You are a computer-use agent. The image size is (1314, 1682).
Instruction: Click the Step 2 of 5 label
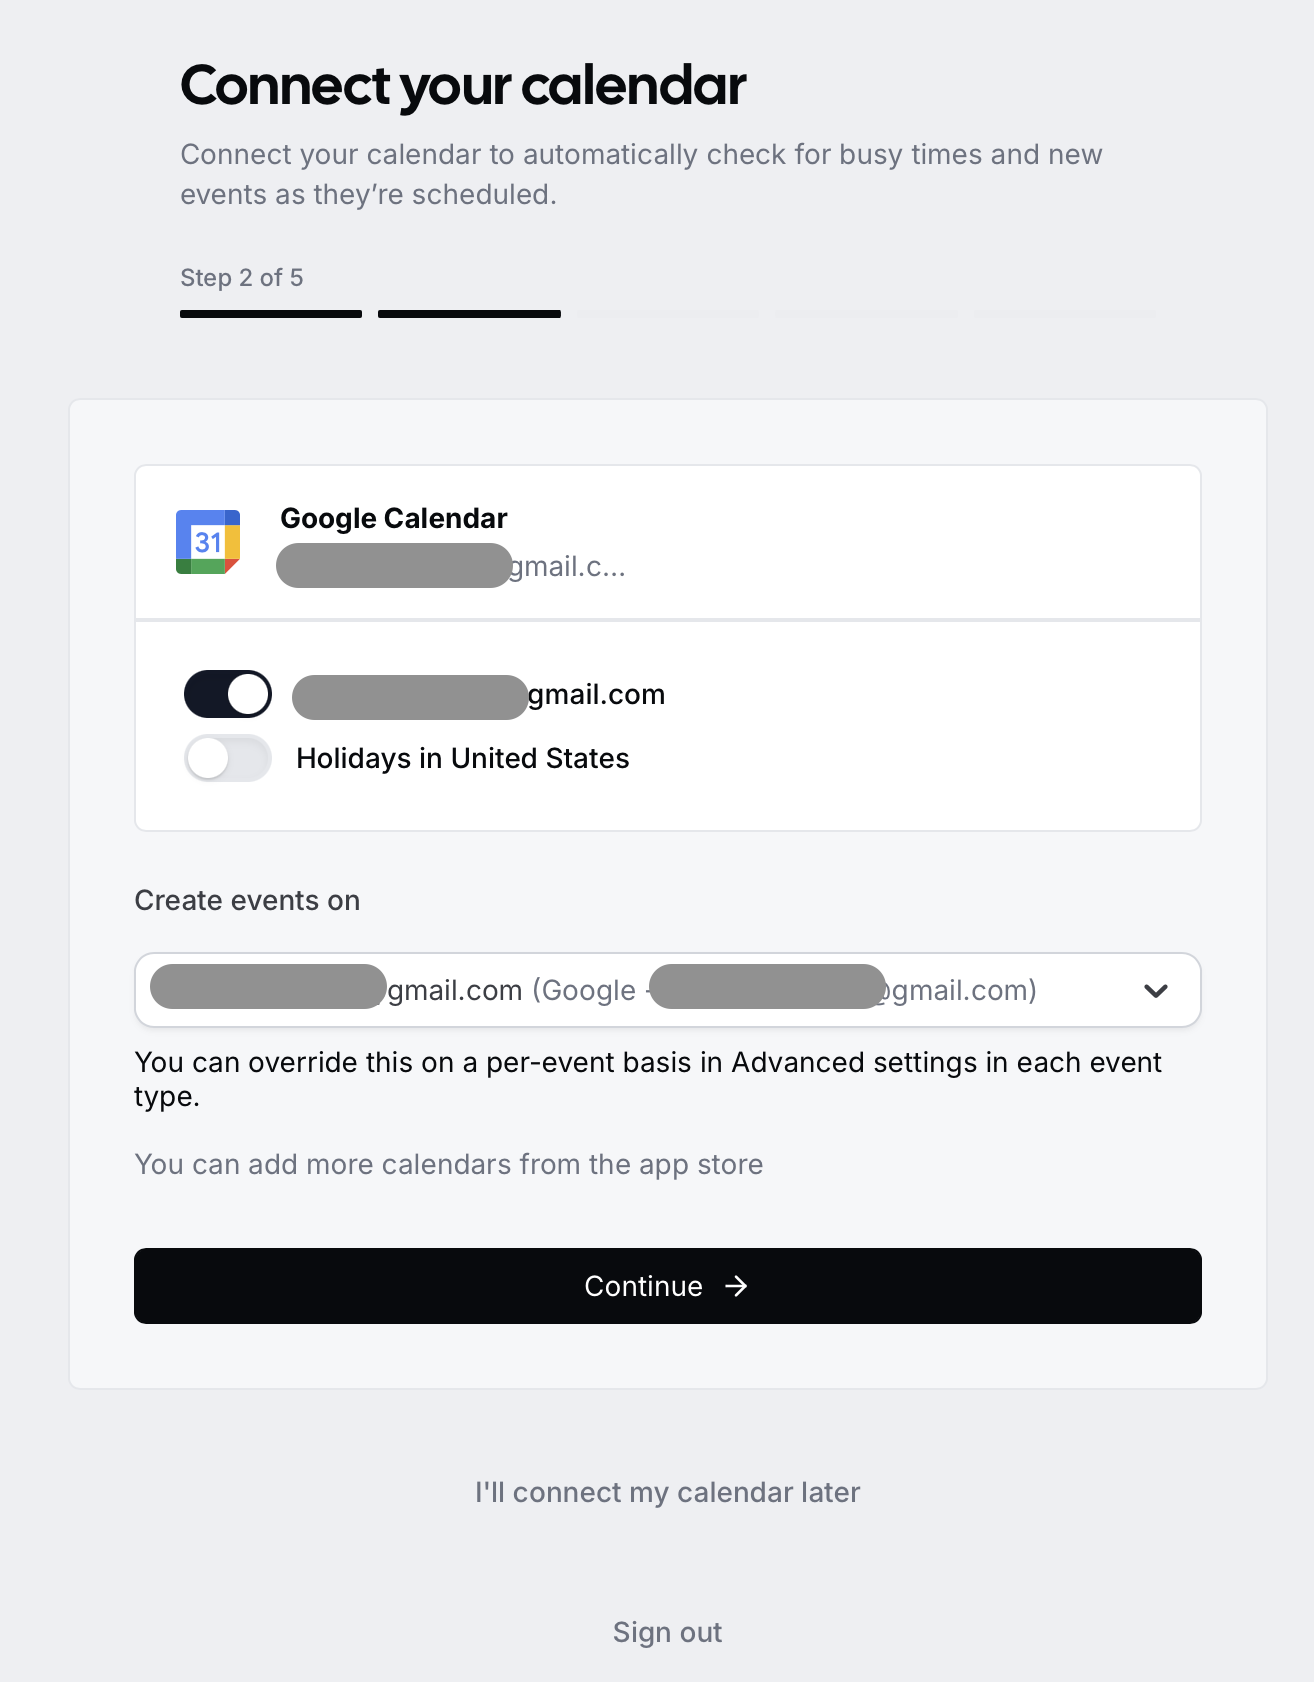point(242,278)
